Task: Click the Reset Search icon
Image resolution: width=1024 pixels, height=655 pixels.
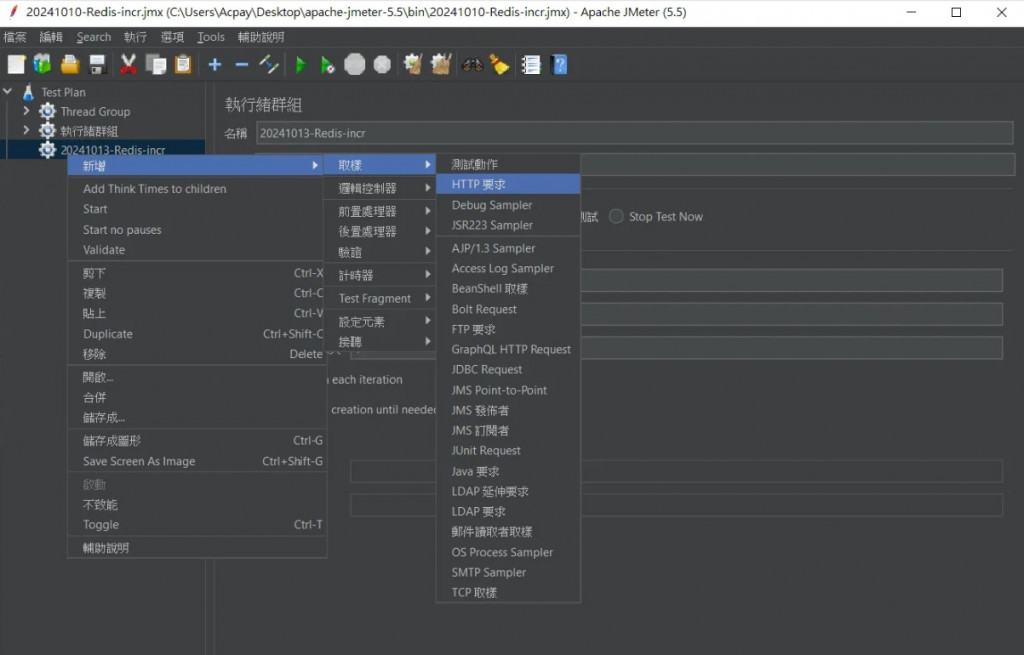Action: (500, 65)
